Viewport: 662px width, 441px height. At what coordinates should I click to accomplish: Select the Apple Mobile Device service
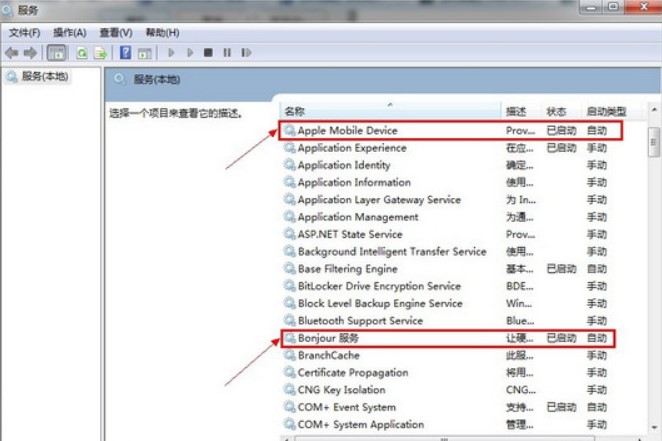[450, 130]
